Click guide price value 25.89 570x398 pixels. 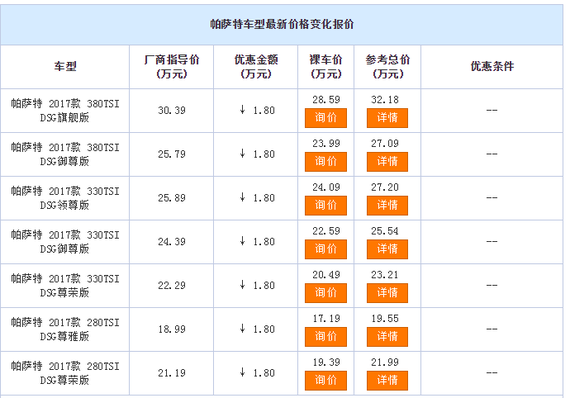172,198
